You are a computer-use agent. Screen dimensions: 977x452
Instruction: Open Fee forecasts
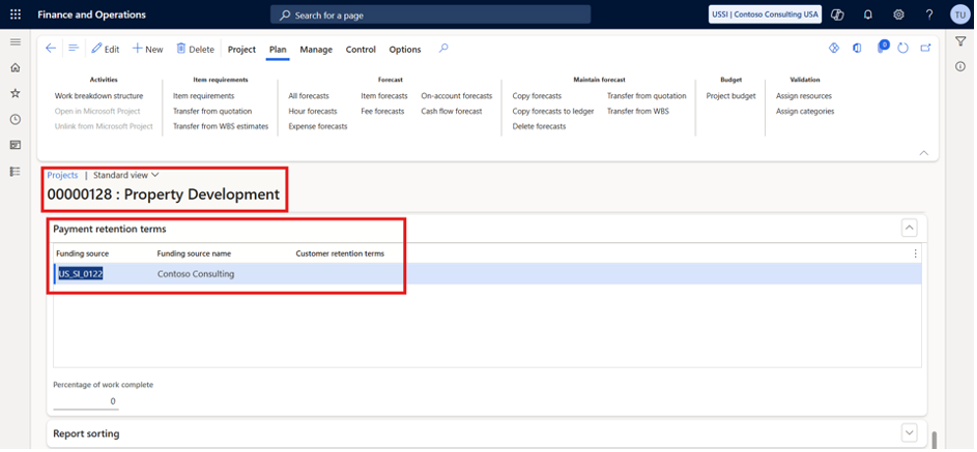[x=383, y=111]
